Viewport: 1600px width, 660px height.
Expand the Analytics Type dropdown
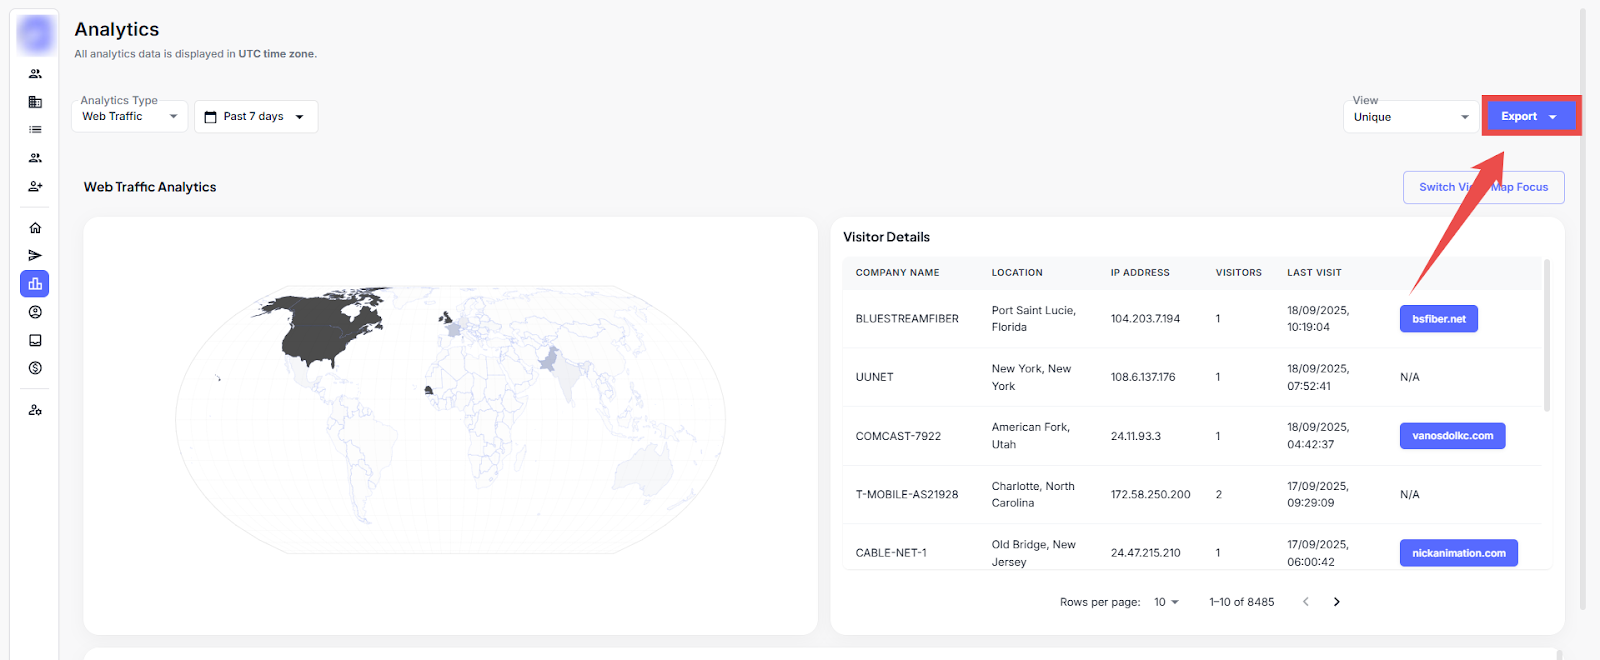tap(129, 116)
